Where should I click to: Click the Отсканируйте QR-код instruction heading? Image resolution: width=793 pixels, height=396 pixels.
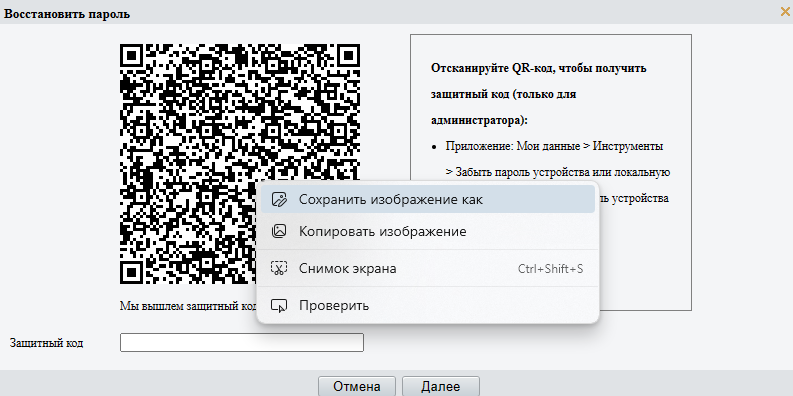click(539, 94)
